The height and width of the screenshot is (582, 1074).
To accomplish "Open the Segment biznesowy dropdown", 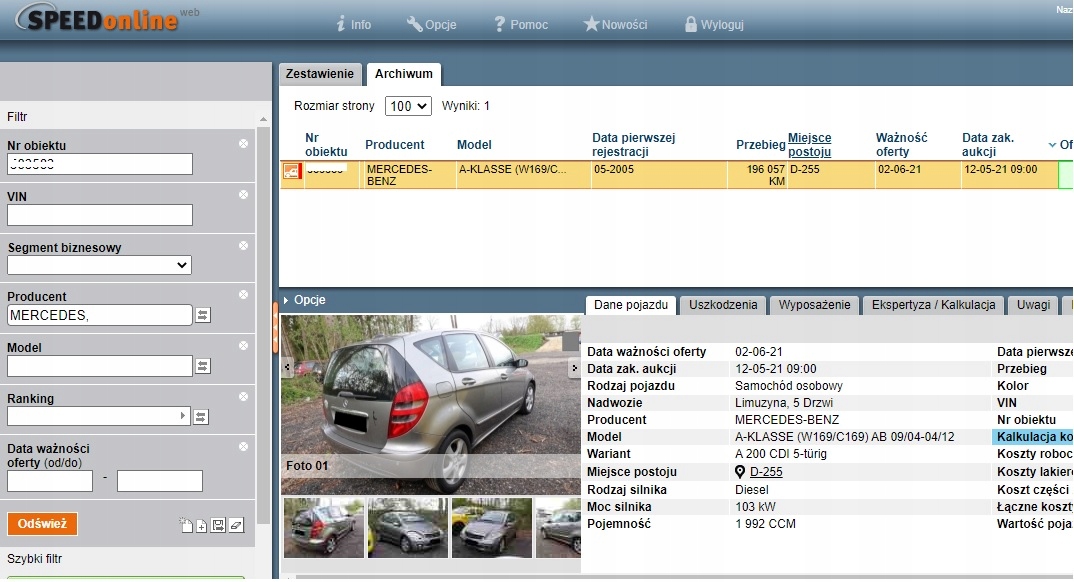I will 99,265.
